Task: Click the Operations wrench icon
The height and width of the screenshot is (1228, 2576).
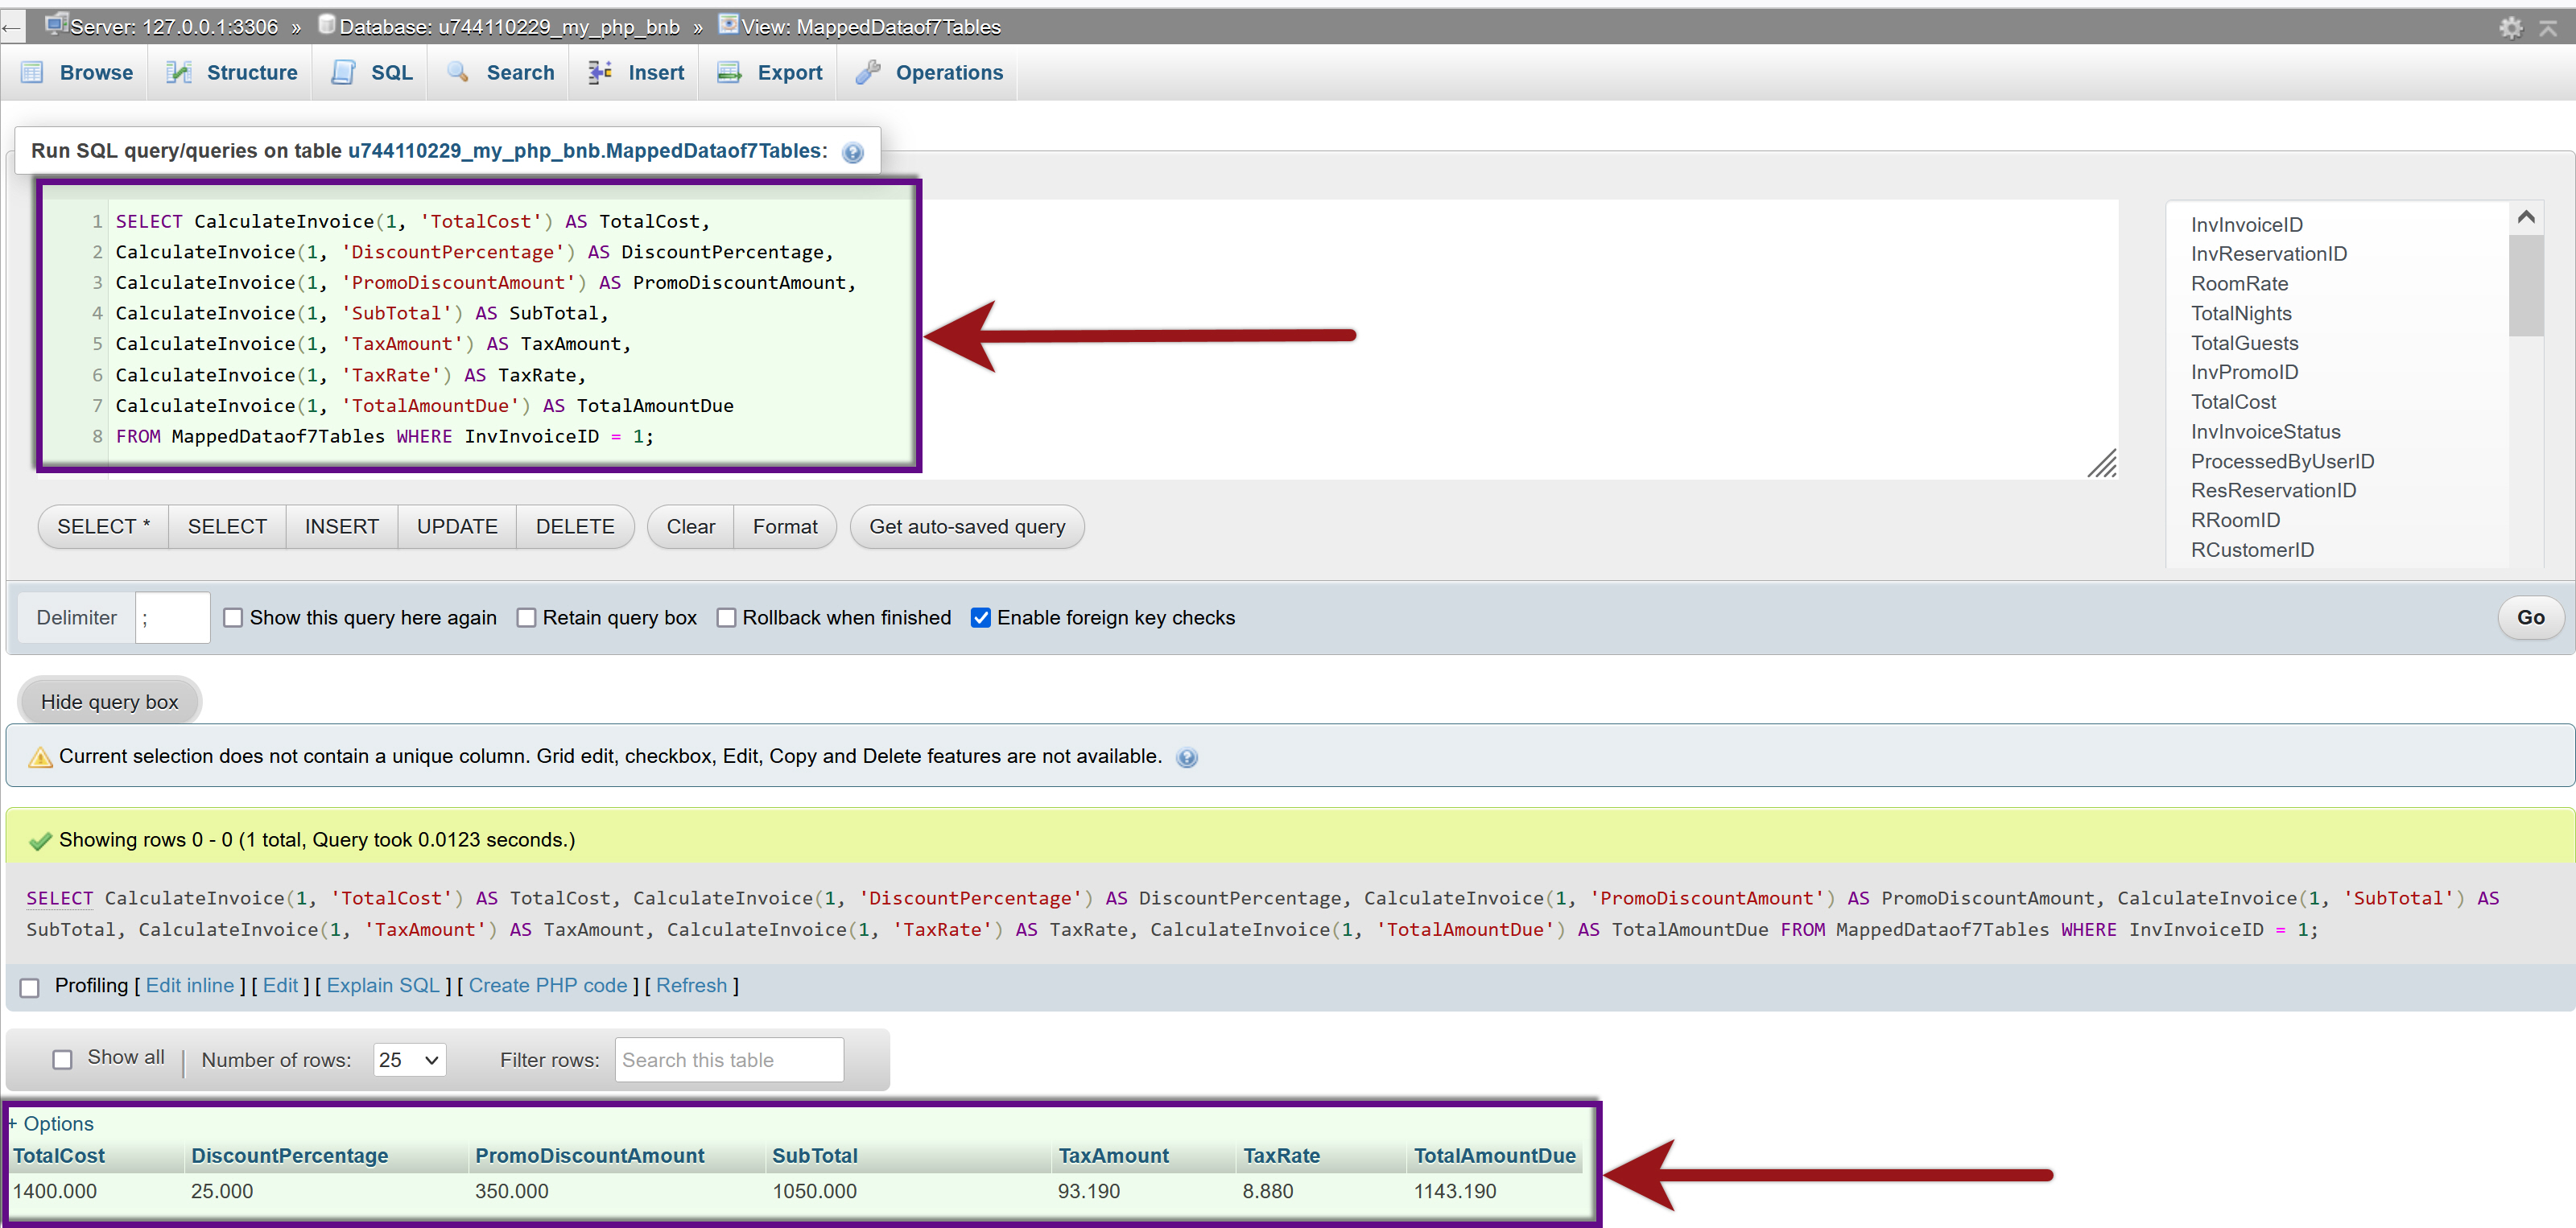Action: point(867,72)
